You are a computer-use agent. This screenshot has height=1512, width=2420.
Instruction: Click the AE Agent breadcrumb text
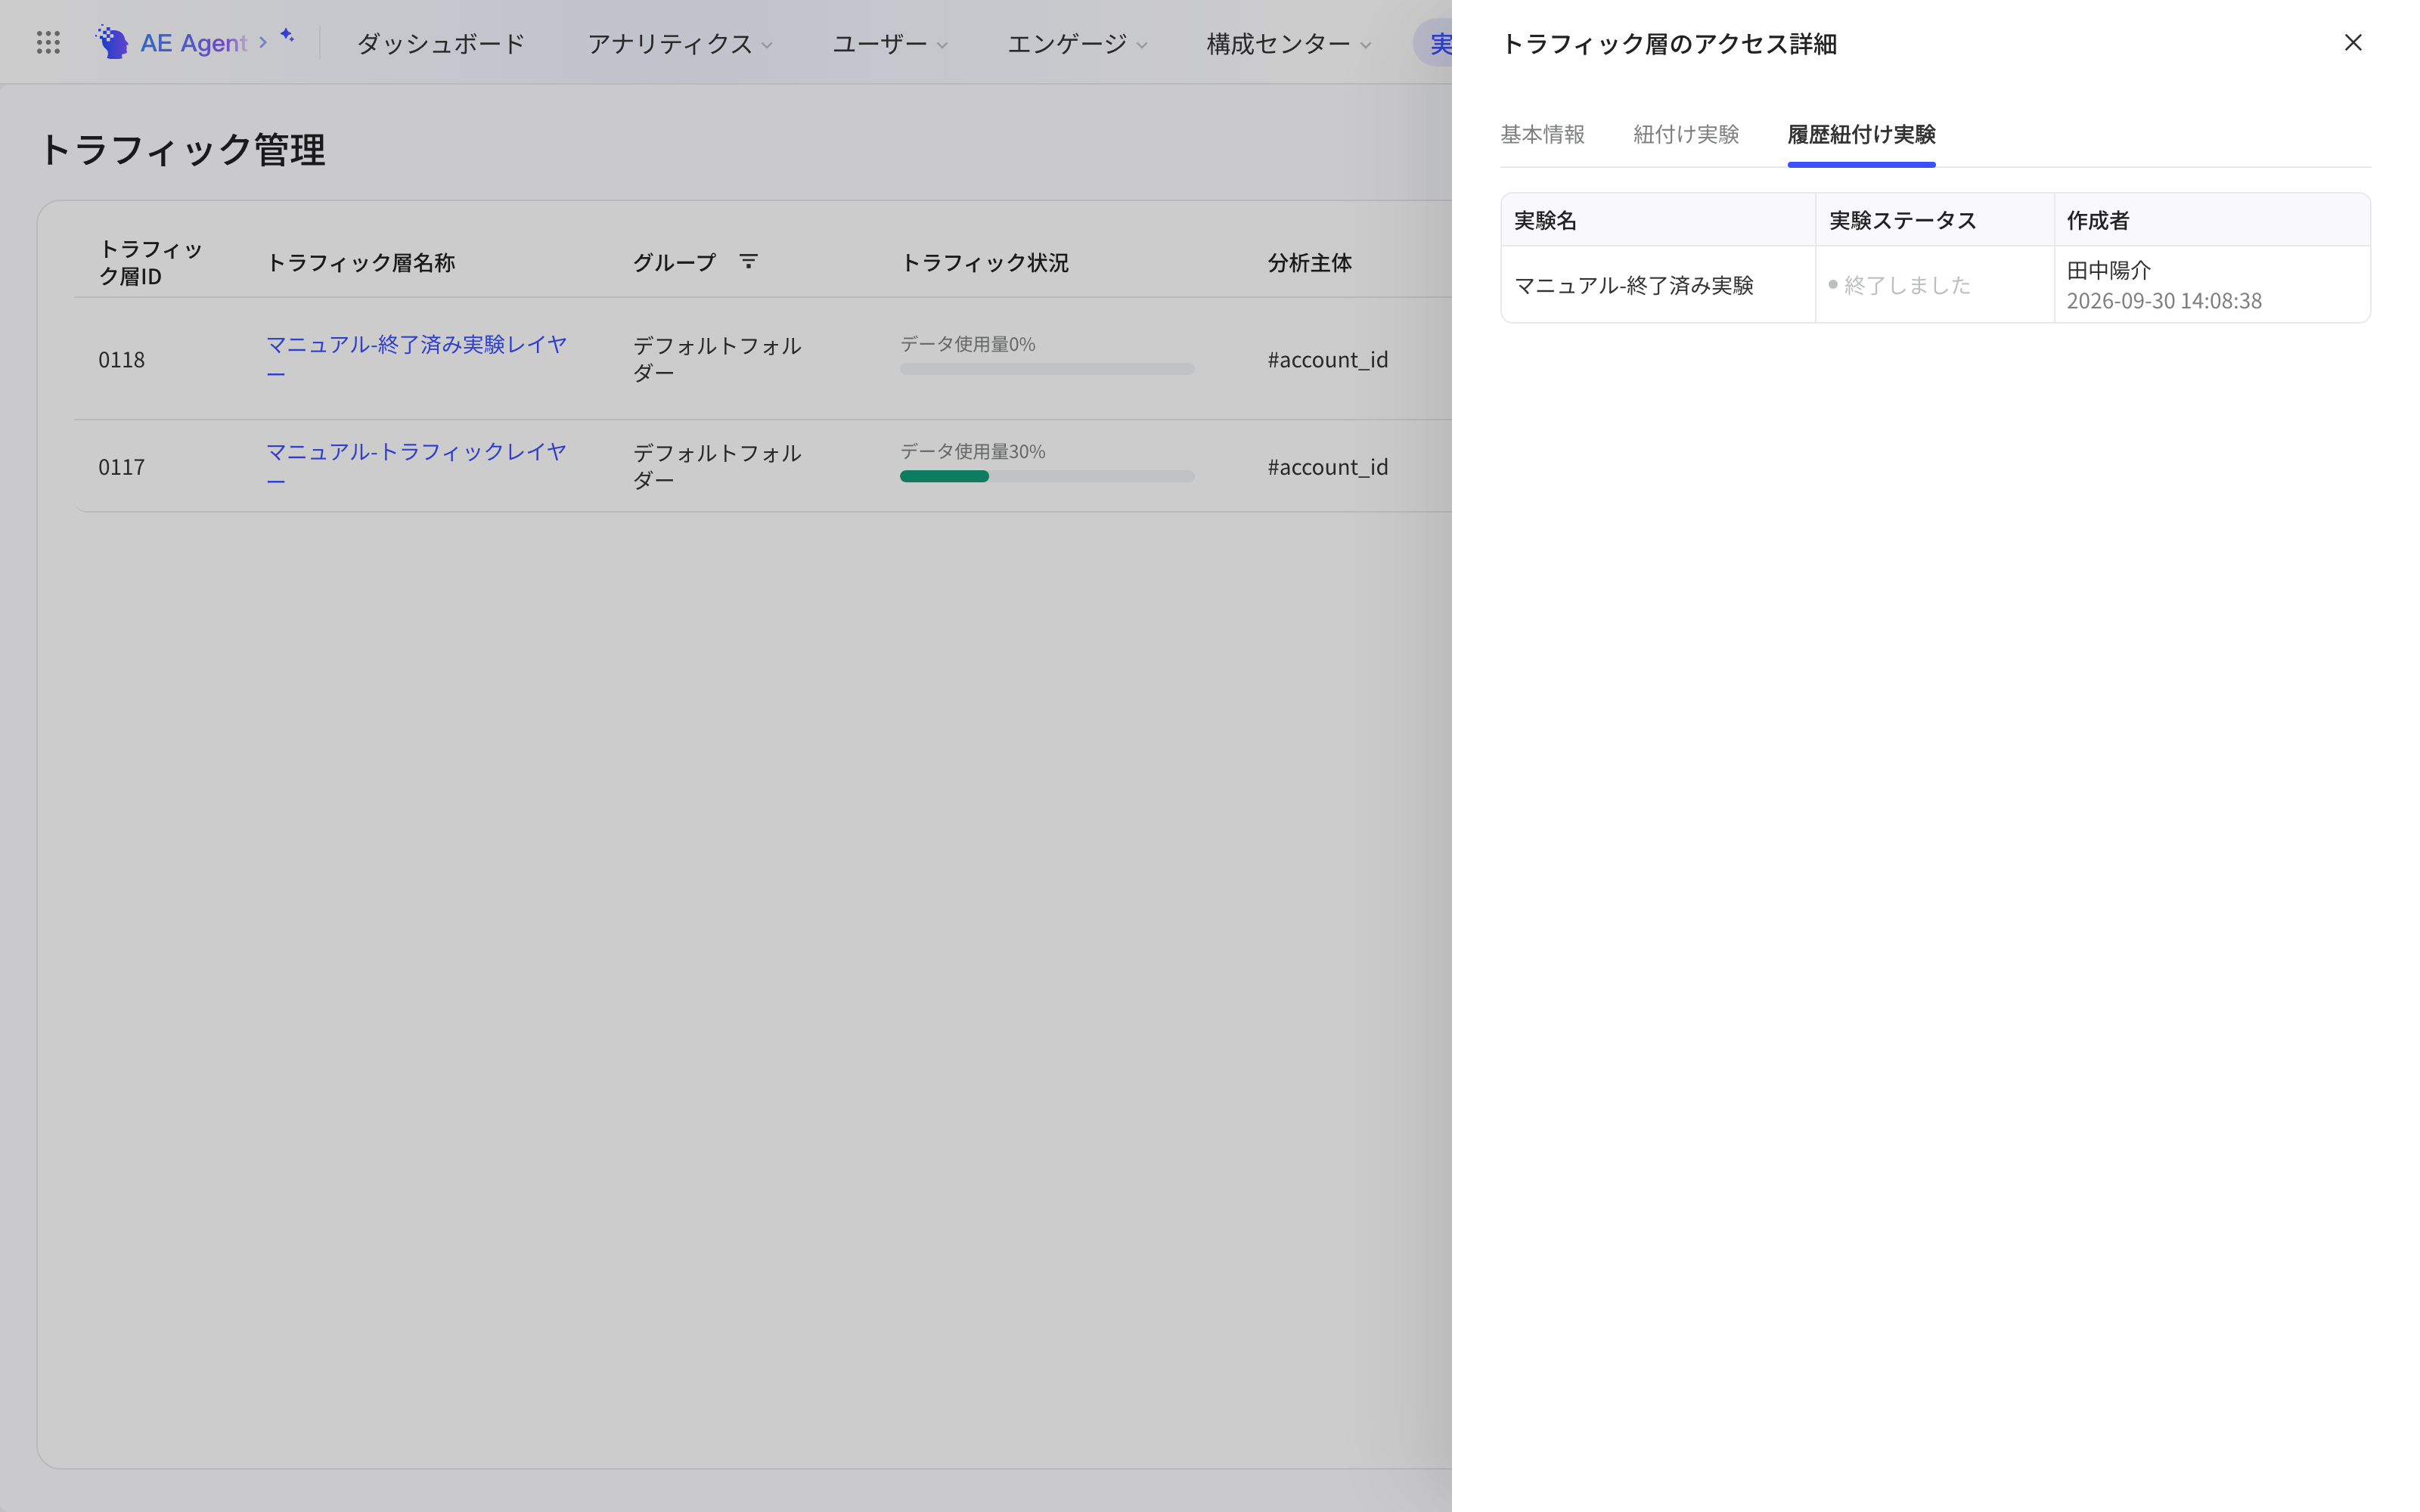click(193, 43)
